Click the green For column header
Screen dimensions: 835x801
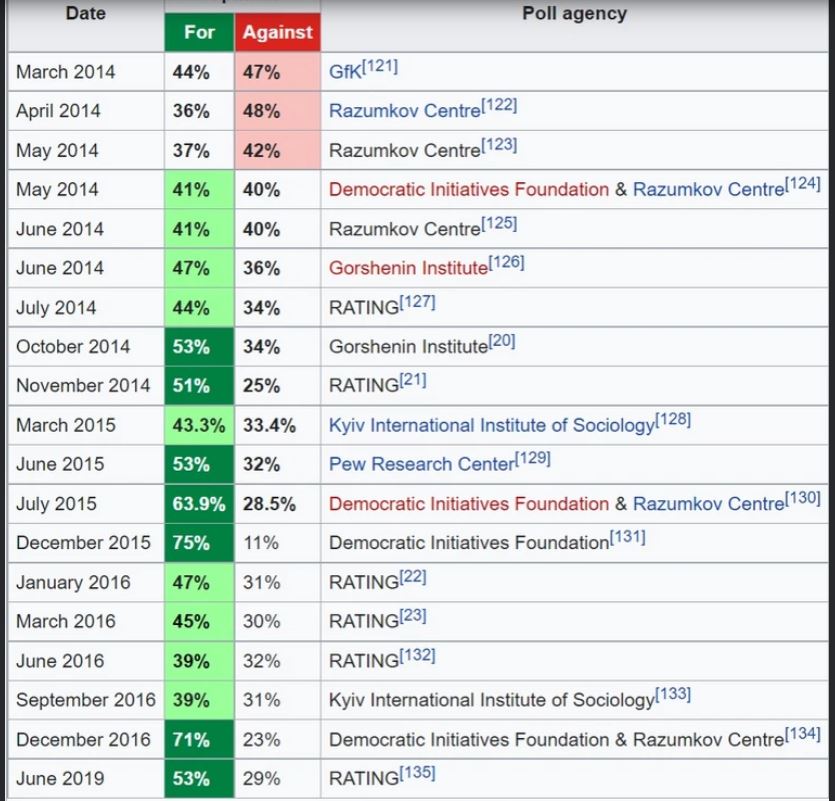click(199, 32)
